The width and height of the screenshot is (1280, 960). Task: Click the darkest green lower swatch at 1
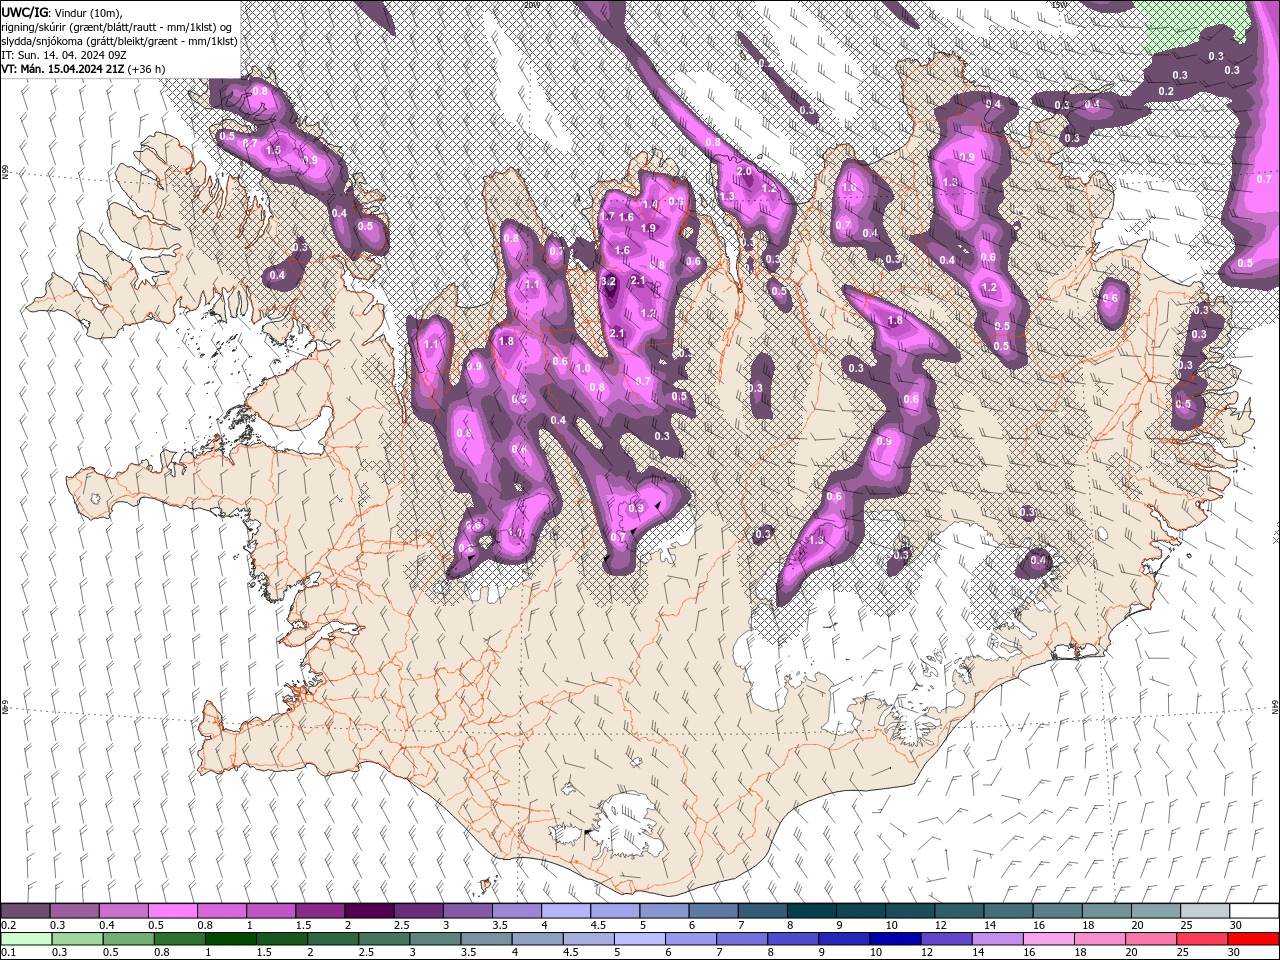tap(230, 939)
